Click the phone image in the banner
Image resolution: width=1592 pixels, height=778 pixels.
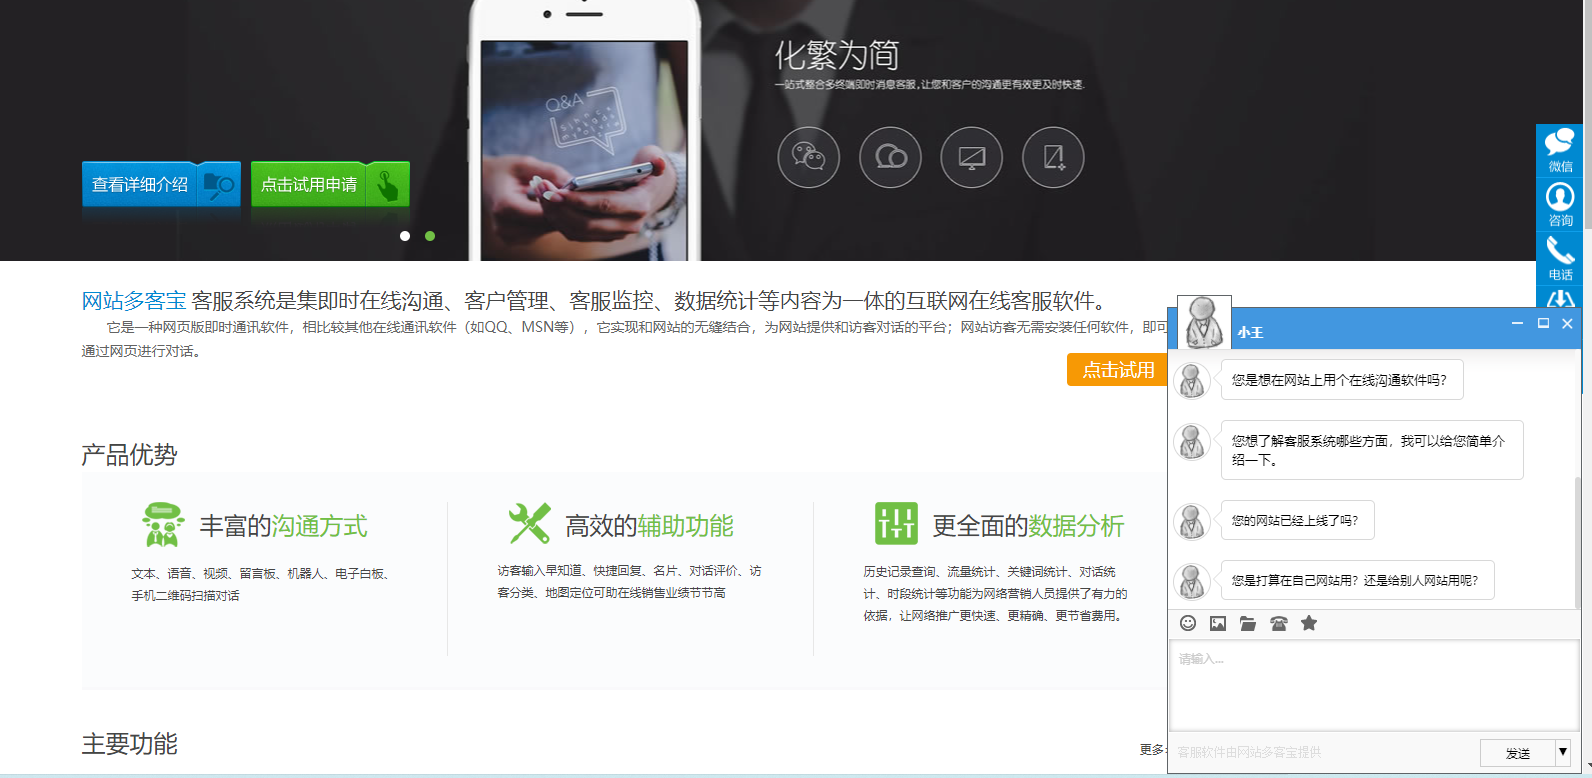(585, 130)
